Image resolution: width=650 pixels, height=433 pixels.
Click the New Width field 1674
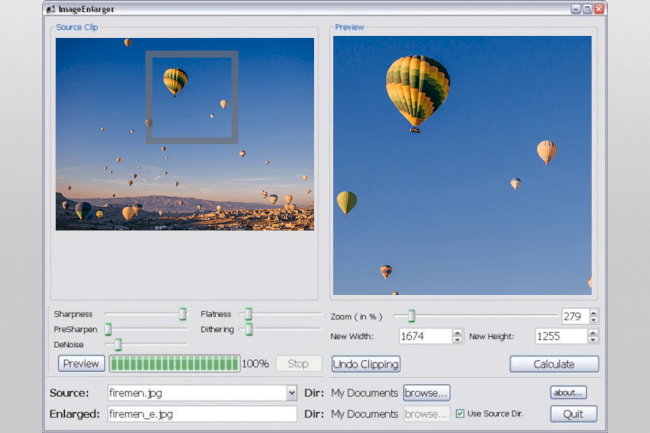coord(426,336)
